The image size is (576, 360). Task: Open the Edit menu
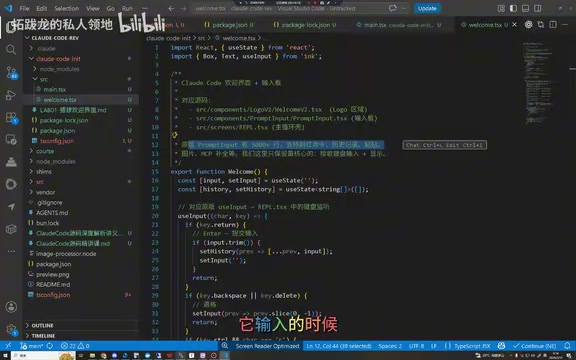(42, 8)
